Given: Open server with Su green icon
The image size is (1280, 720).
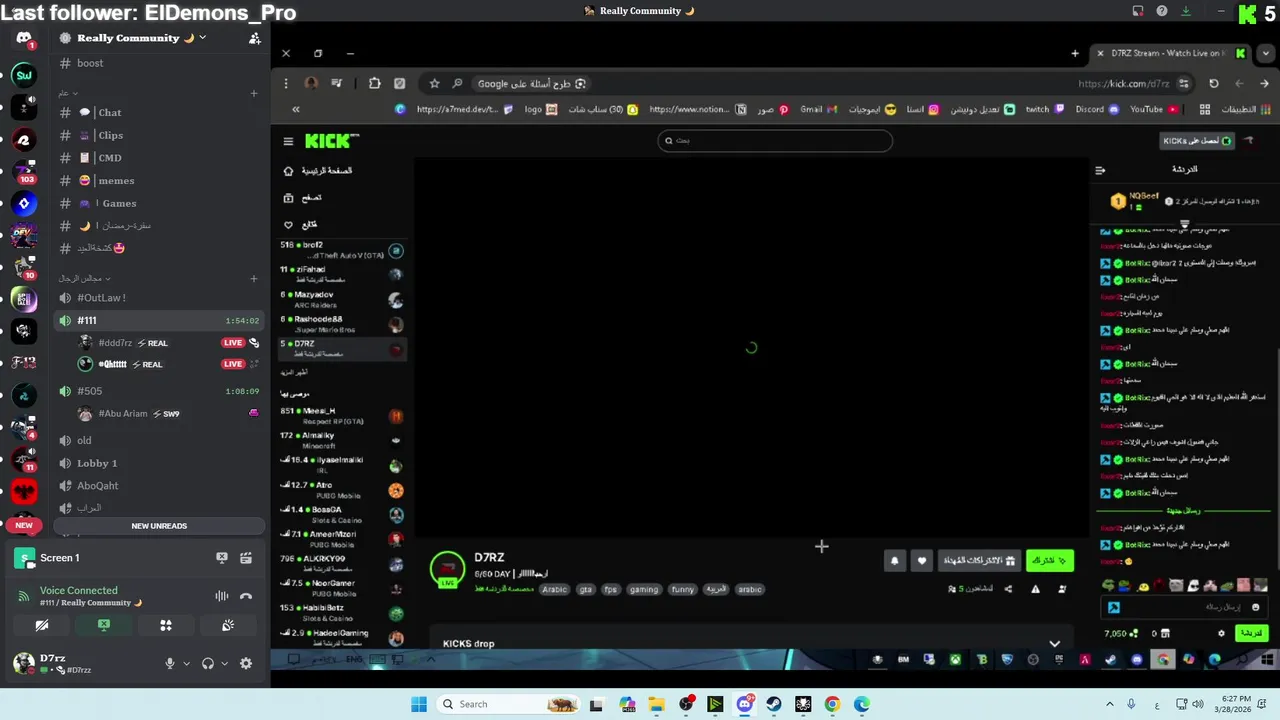Looking at the screenshot, I should pos(24,75).
